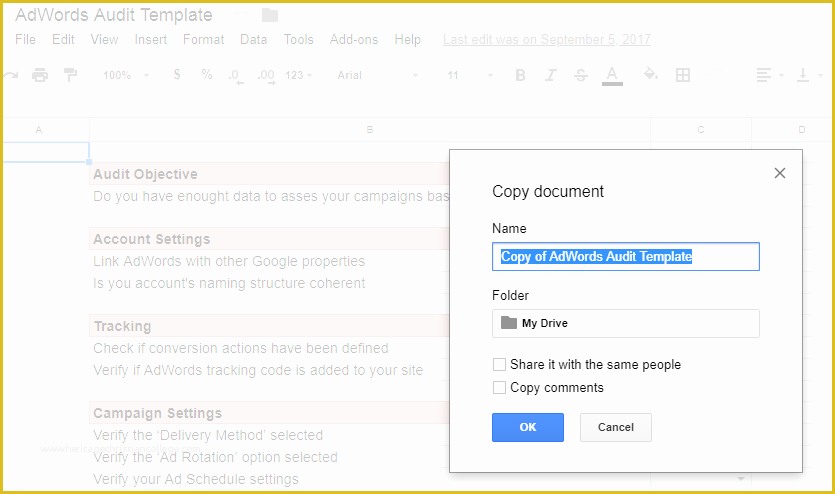The height and width of the screenshot is (494, 835).
Task: Open the File menu
Action: point(25,39)
